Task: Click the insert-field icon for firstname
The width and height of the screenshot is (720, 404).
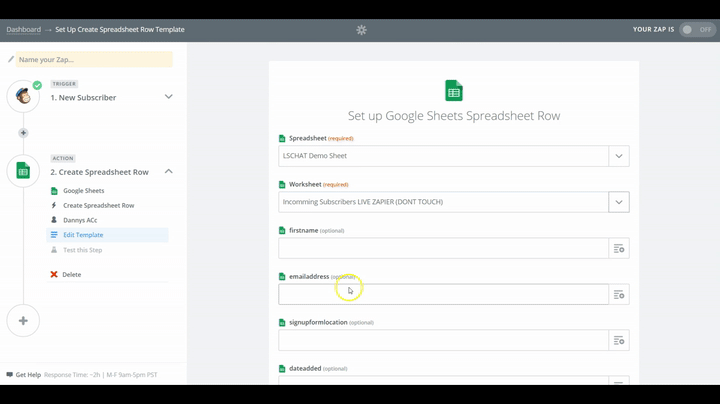Action: (619, 248)
